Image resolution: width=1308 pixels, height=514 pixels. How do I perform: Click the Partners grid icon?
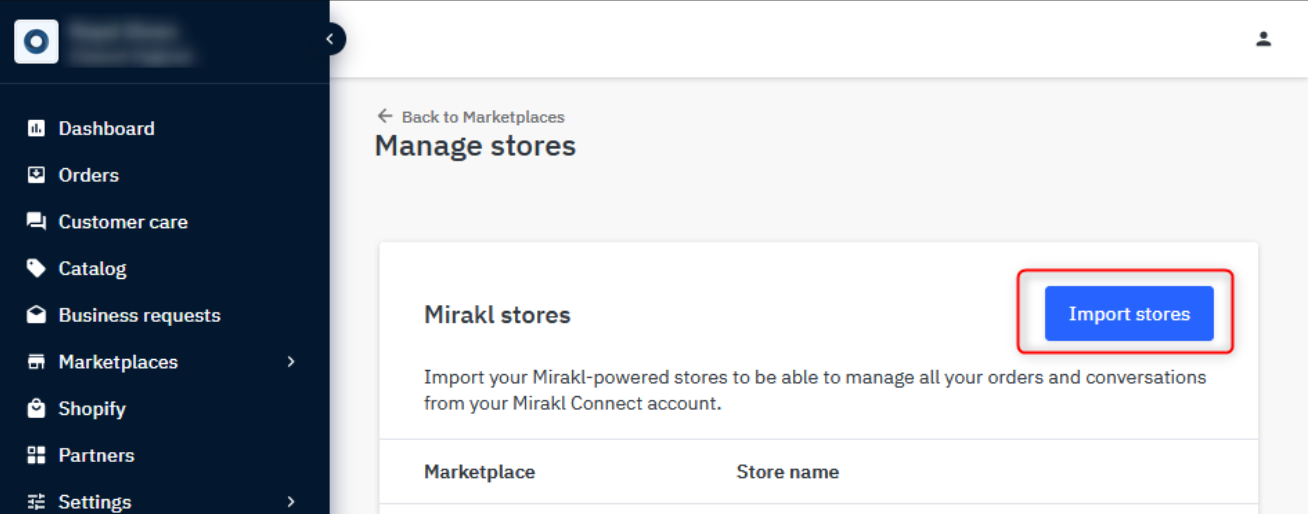[36, 455]
